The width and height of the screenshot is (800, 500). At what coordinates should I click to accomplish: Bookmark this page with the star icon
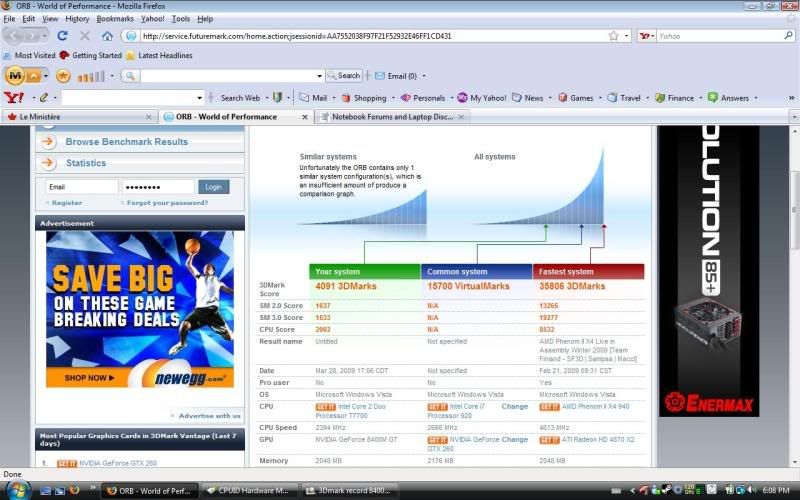coord(614,36)
